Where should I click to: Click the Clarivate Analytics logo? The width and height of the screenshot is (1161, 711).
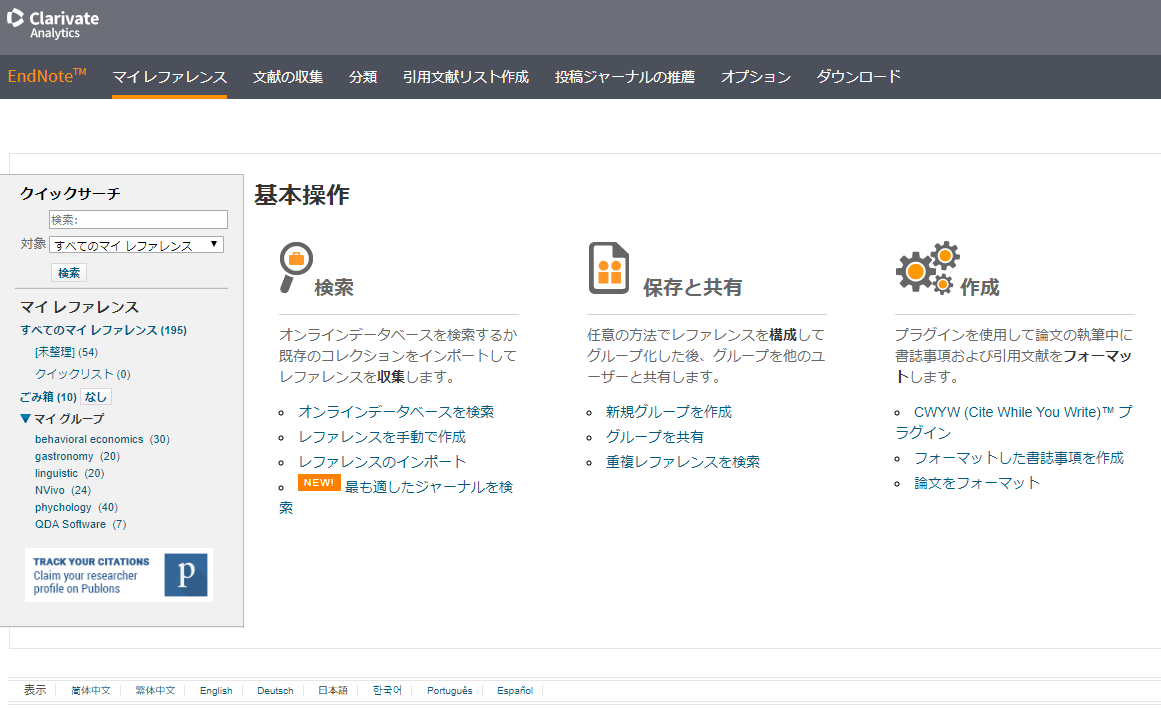(x=52, y=25)
